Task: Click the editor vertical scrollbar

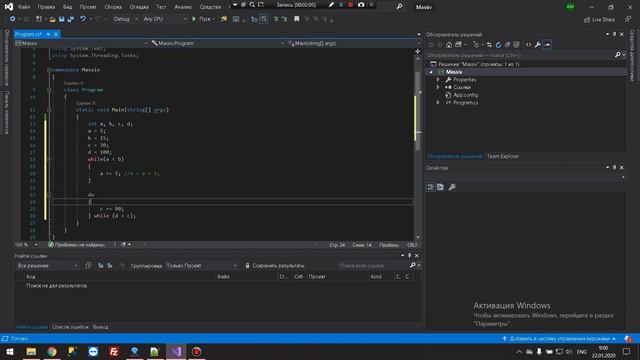Action: 417,147
